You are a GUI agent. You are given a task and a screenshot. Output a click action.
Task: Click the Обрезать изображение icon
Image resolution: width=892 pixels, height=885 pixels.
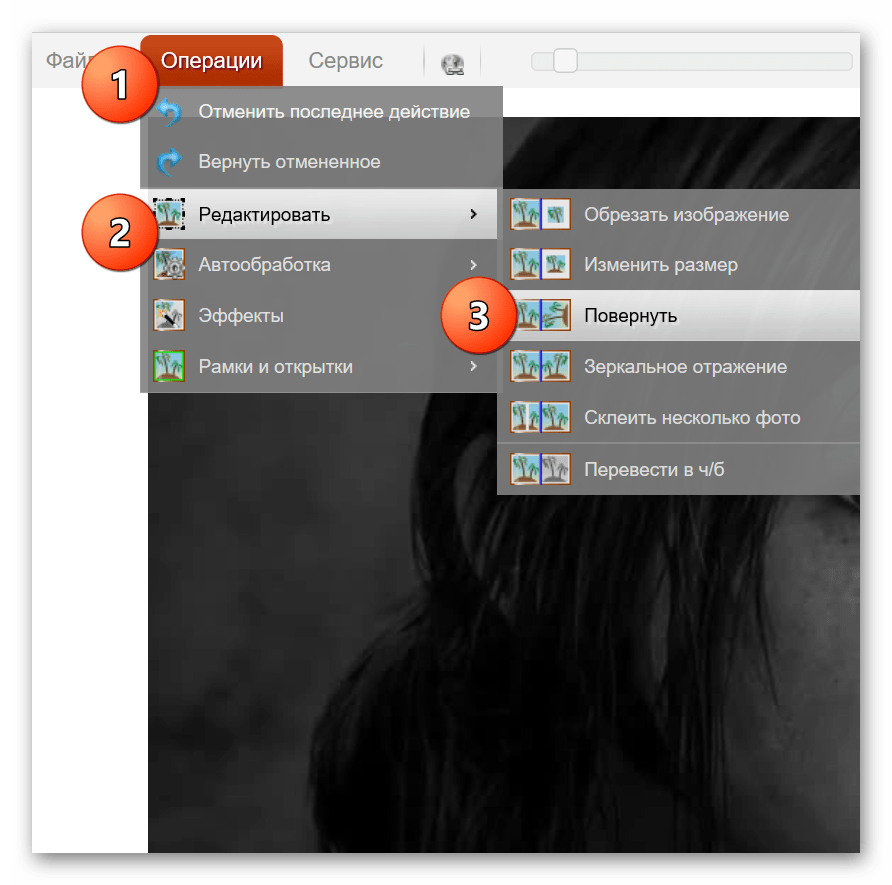[540, 214]
